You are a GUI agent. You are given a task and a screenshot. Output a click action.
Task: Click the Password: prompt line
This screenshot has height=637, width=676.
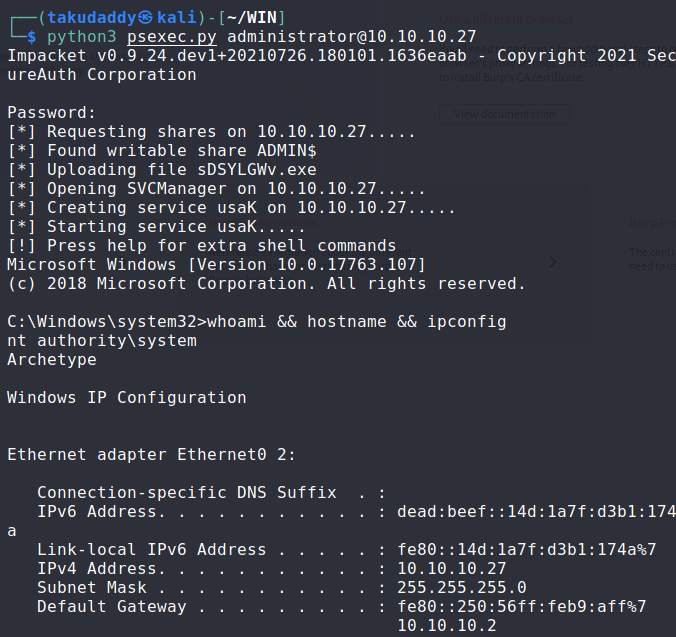tap(51, 112)
